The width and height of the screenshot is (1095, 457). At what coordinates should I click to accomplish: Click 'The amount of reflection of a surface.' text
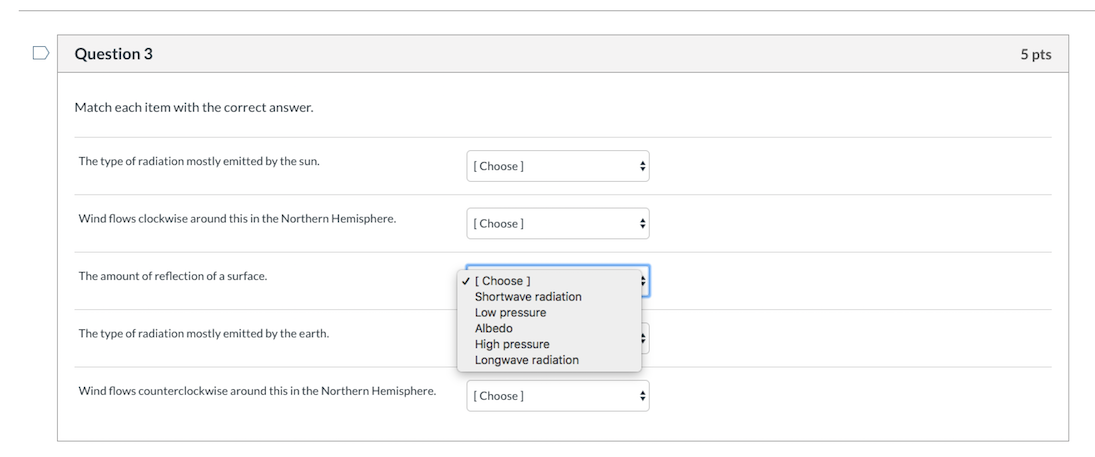point(172,276)
